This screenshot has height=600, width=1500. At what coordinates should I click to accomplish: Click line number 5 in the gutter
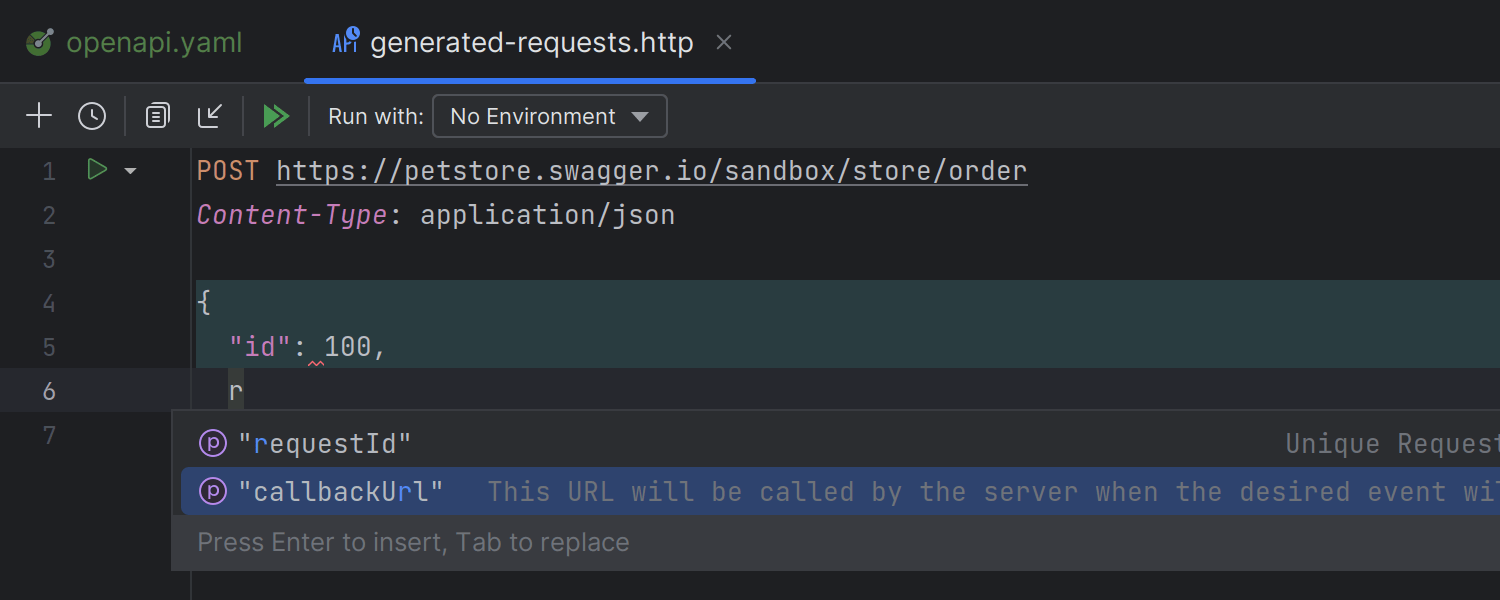pyautogui.click(x=48, y=346)
